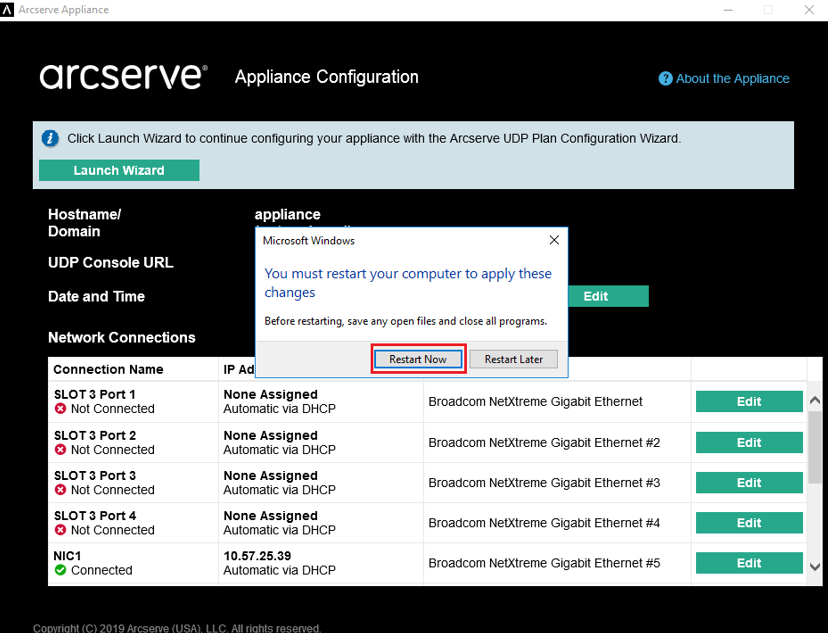Close the Microsoft Windows restart dialog
Image resolution: width=830 pixels, height=633 pixels.
pos(554,240)
